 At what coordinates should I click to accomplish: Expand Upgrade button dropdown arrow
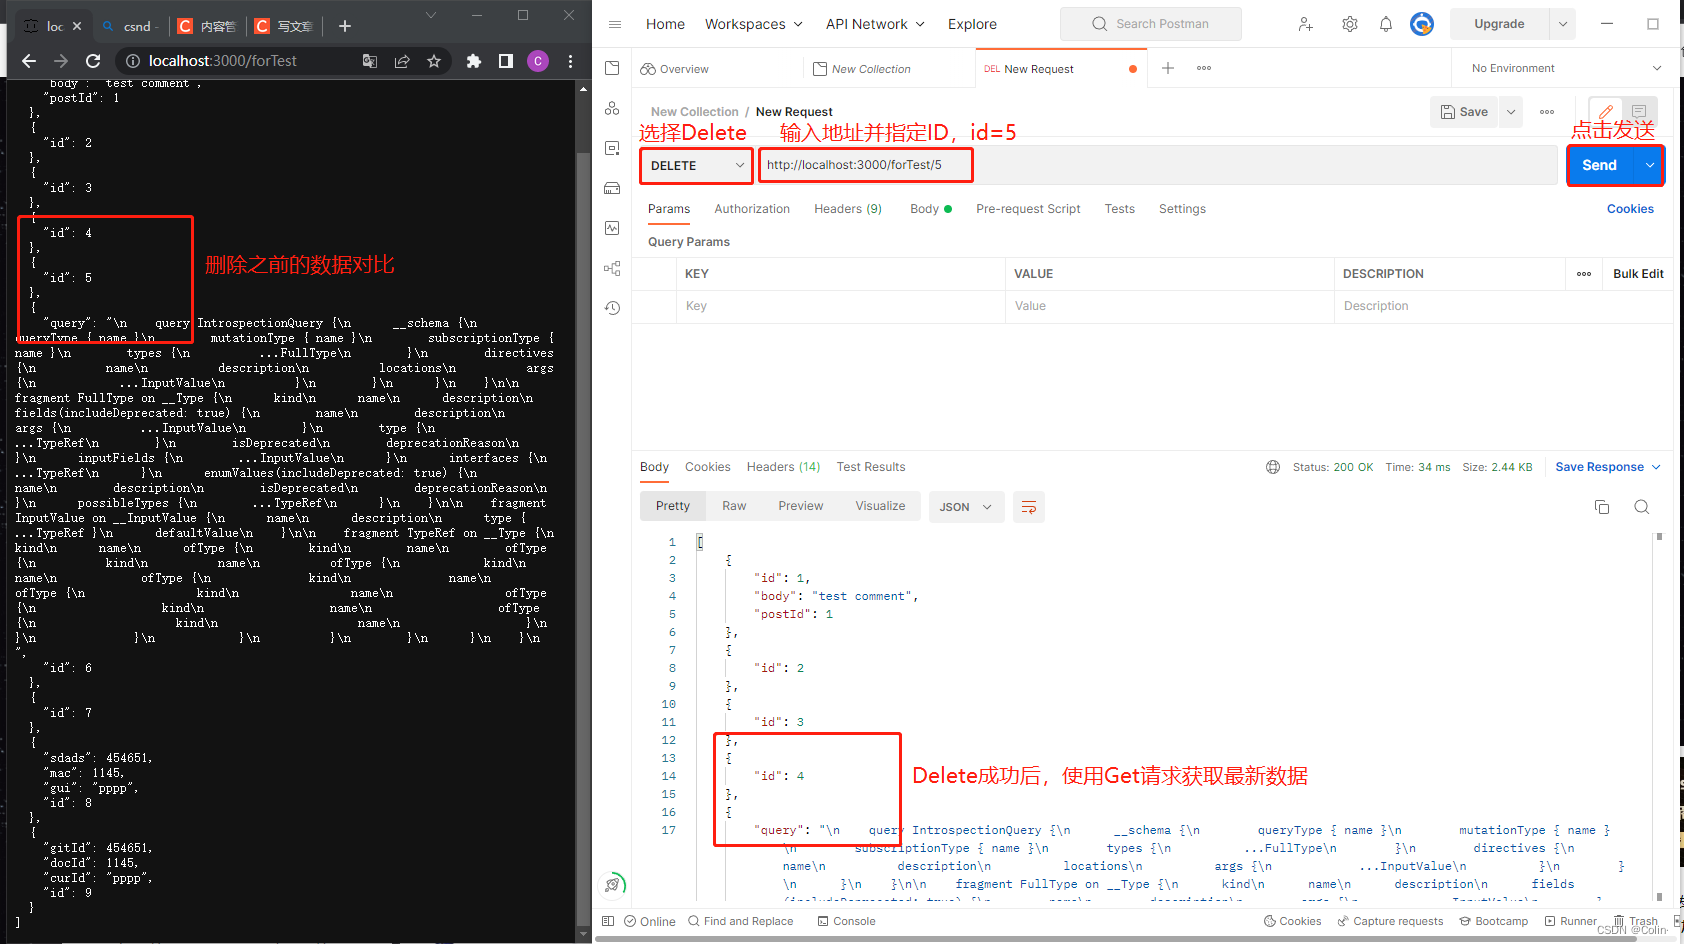point(1563,24)
